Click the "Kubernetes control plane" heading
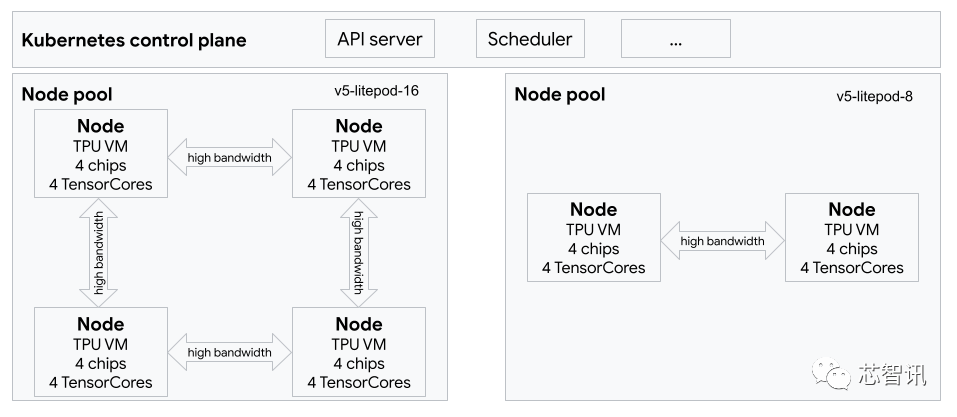 click(134, 40)
